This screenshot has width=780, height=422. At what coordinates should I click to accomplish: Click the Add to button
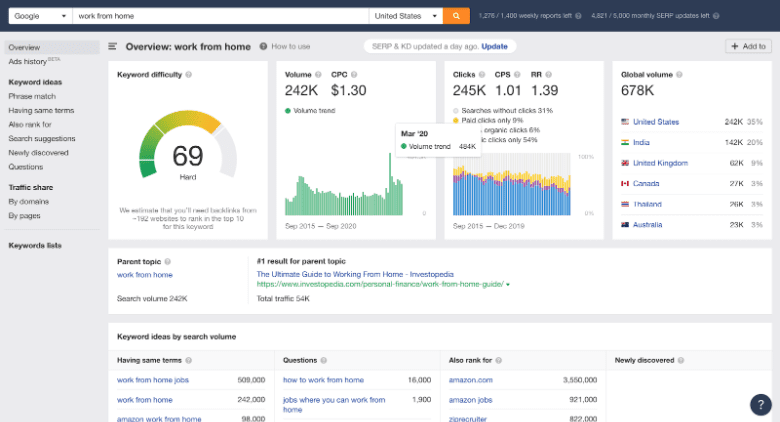click(x=748, y=46)
